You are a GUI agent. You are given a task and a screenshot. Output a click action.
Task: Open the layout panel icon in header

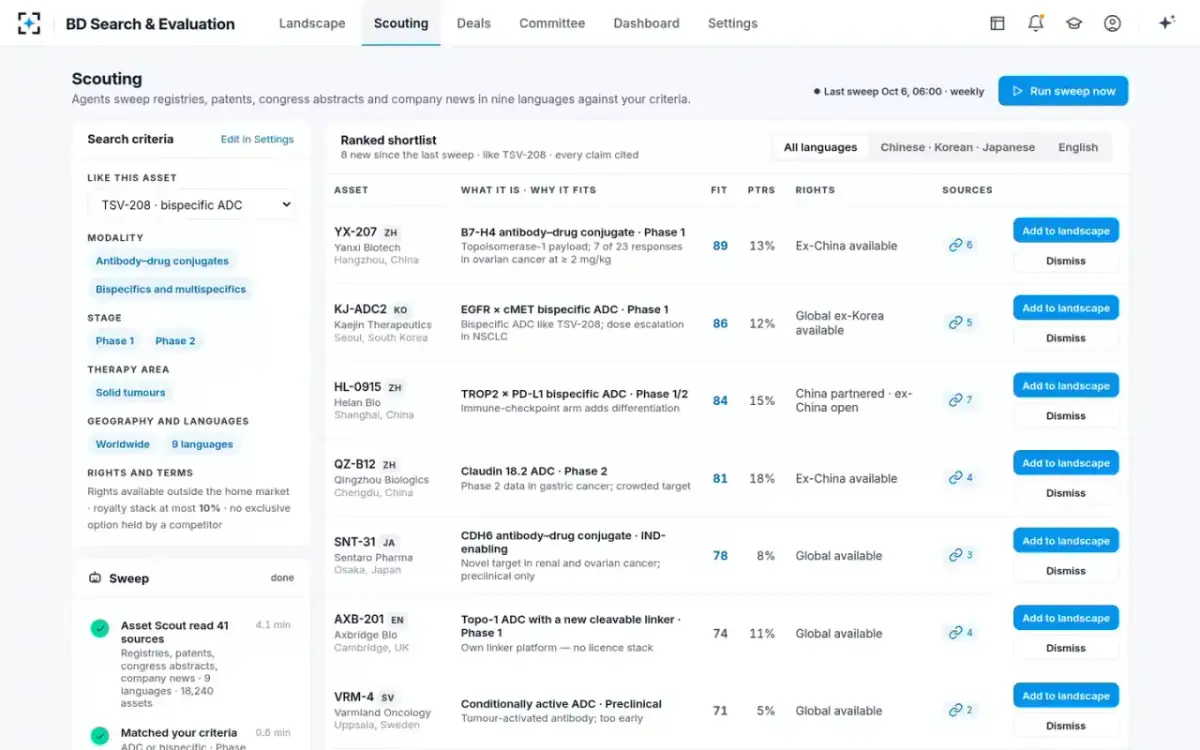tap(997, 23)
